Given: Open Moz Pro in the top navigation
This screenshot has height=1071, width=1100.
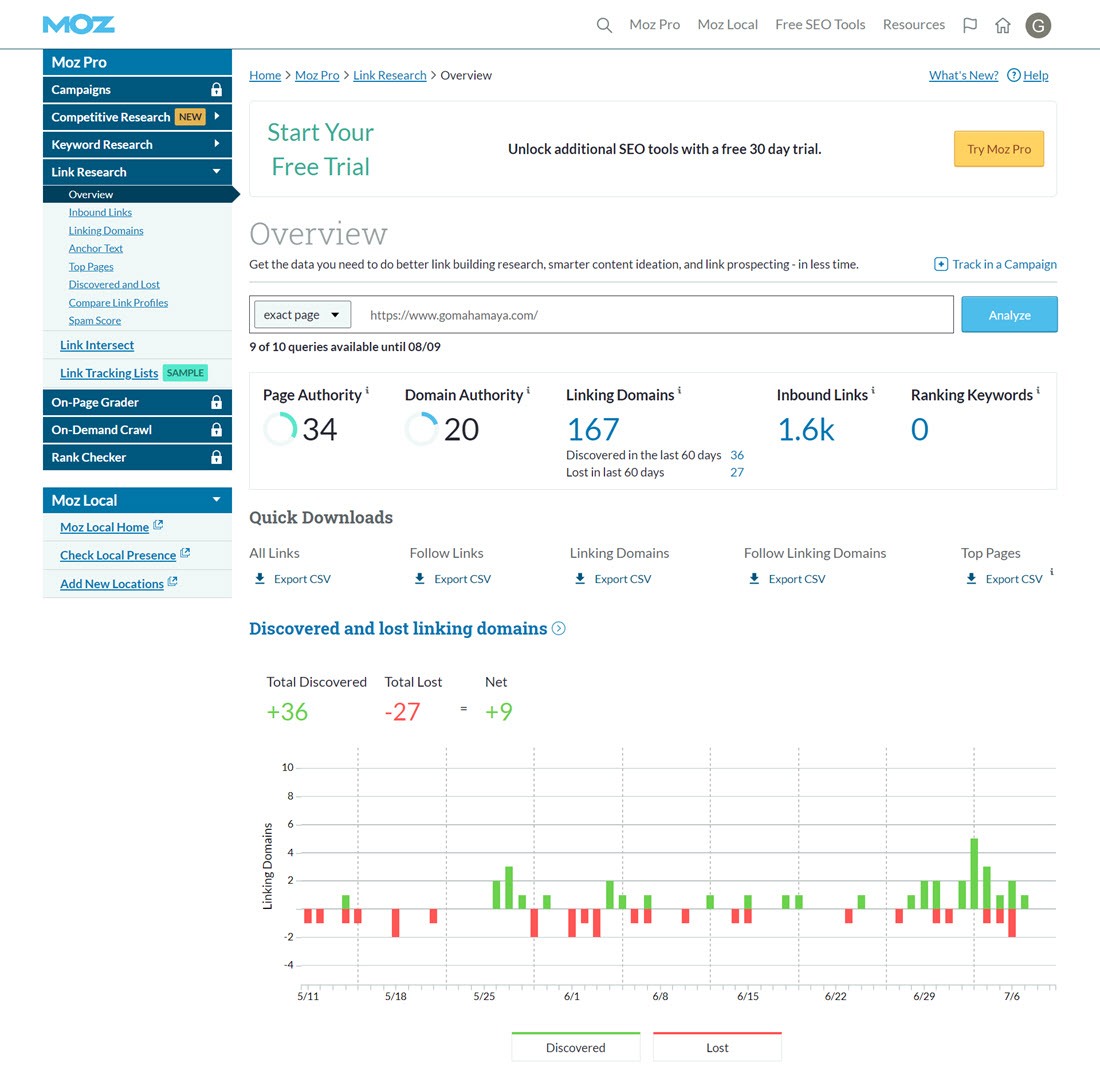Looking at the screenshot, I should coord(655,25).
